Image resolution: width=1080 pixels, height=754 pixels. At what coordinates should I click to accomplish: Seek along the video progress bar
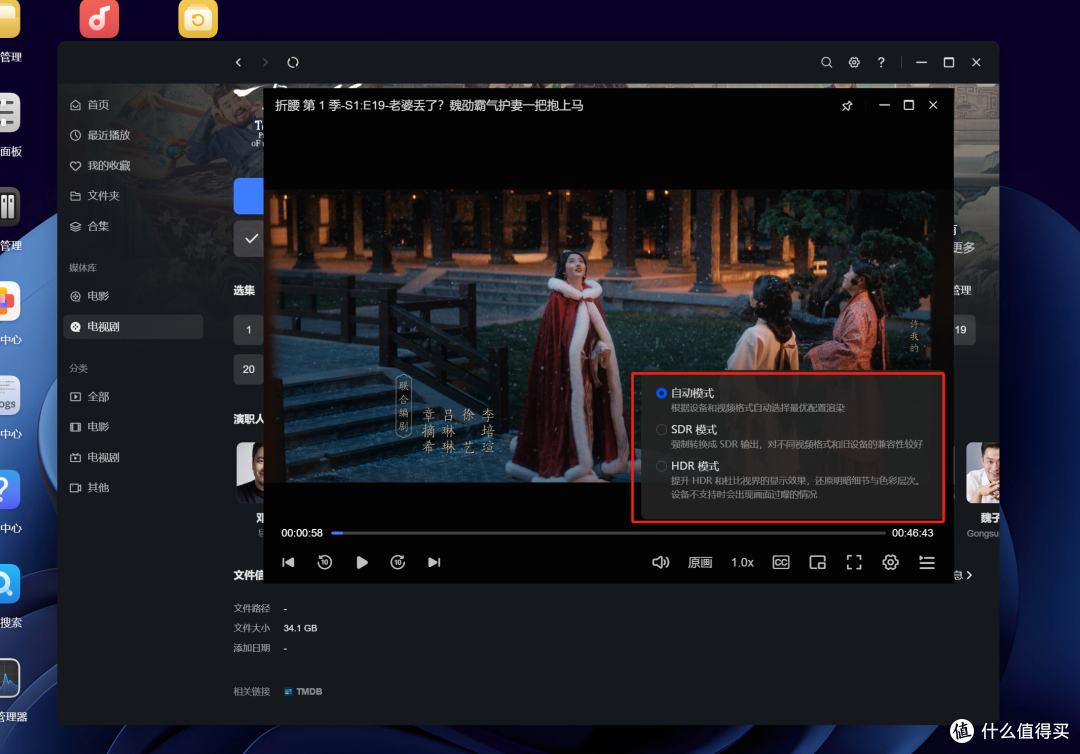(x=608, y=533)
